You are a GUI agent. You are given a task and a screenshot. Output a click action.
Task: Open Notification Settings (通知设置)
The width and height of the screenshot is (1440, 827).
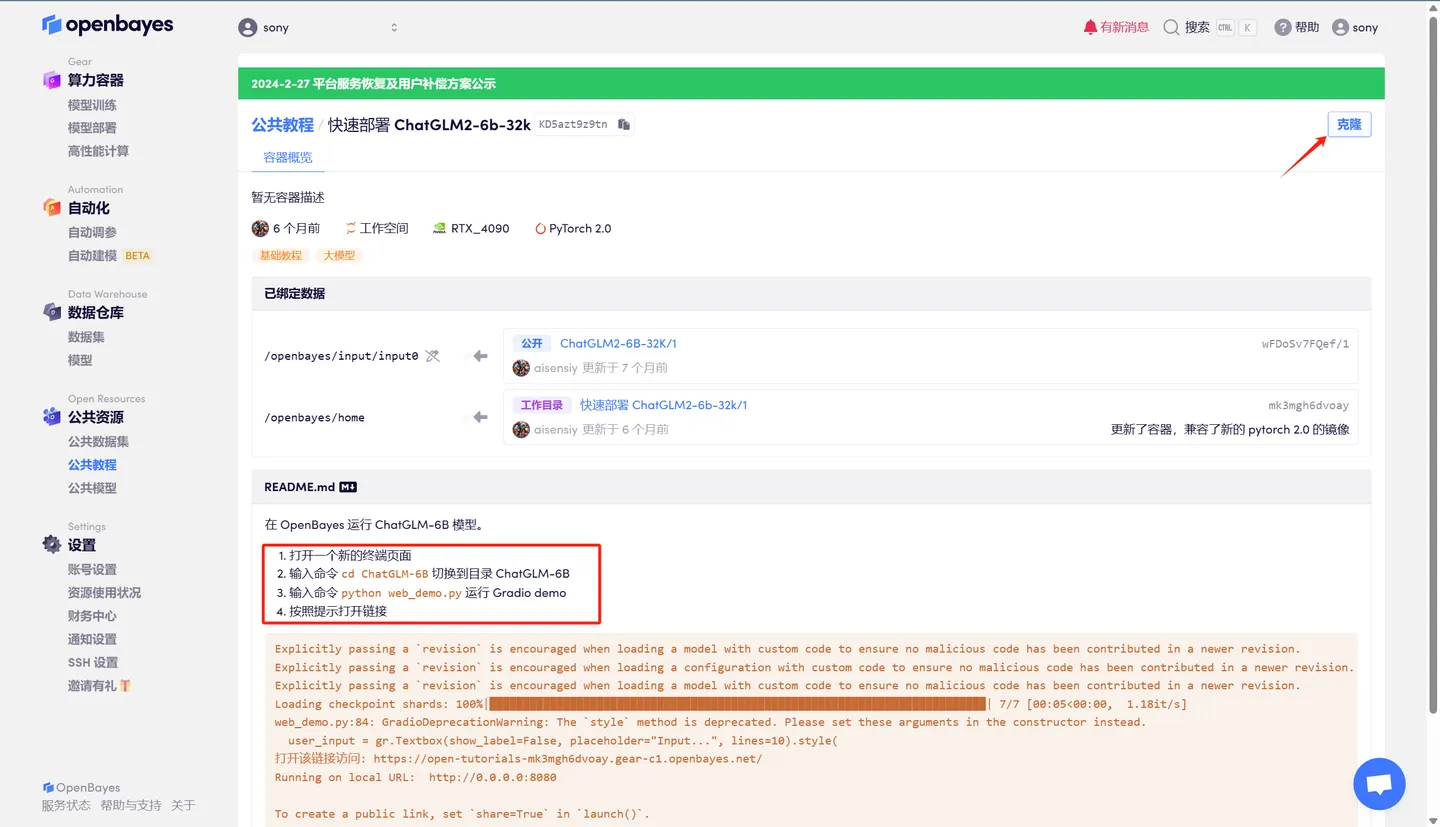(92, 639)
